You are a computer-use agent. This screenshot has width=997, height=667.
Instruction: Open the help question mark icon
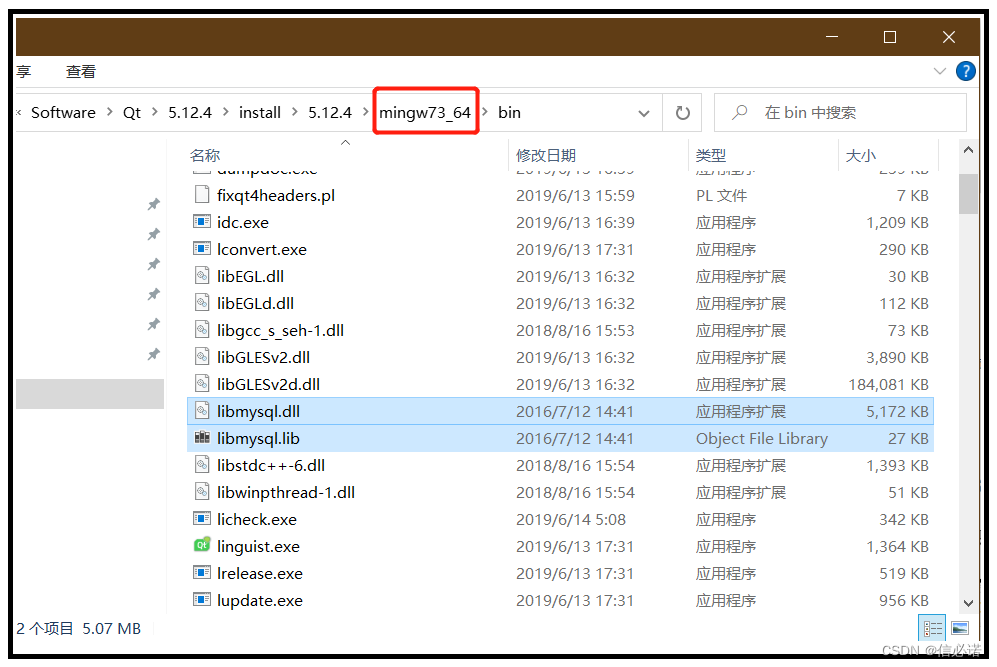pos(965,71)
